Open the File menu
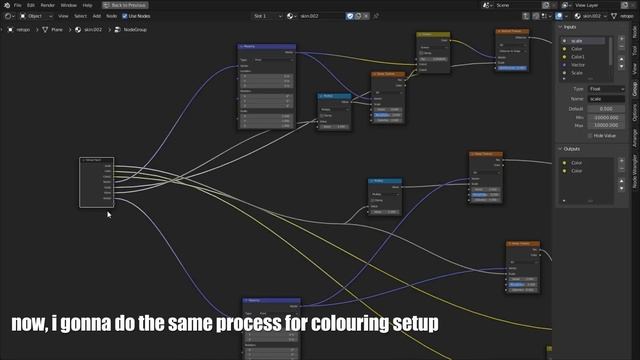This screenshot has height=360, width=640. click(18, 5)
